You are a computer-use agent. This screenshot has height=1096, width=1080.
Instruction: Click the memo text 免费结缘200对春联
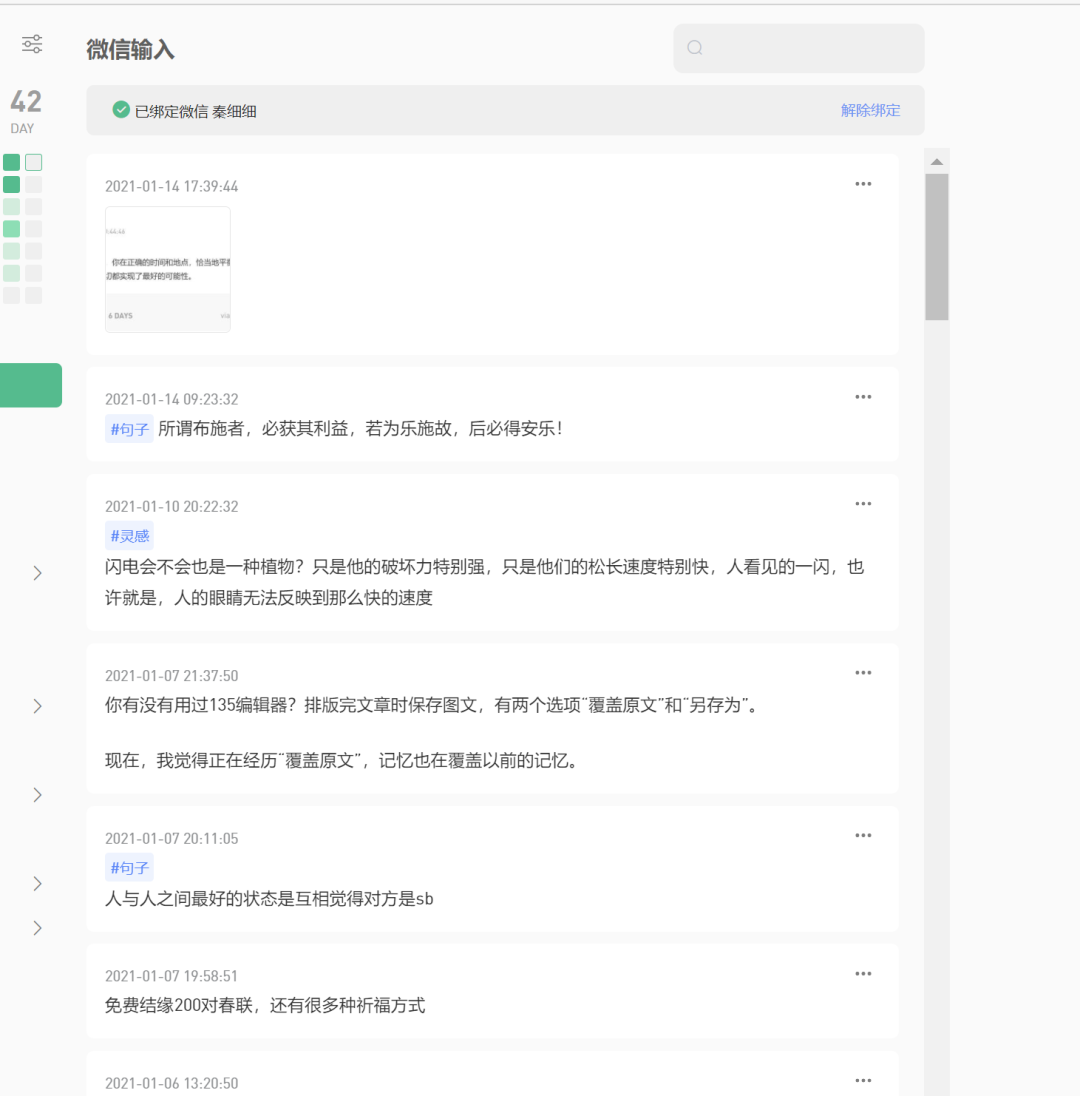coord(265,1006)
